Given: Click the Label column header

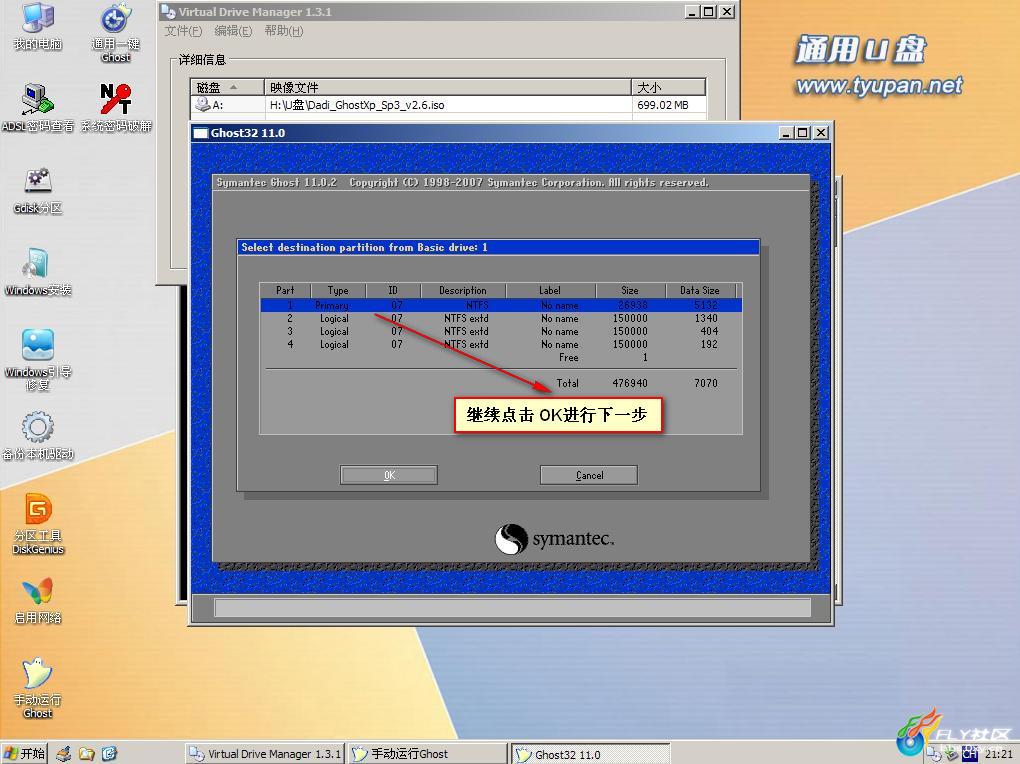Looking at the screenshot, I should click(x=550, y=290).
